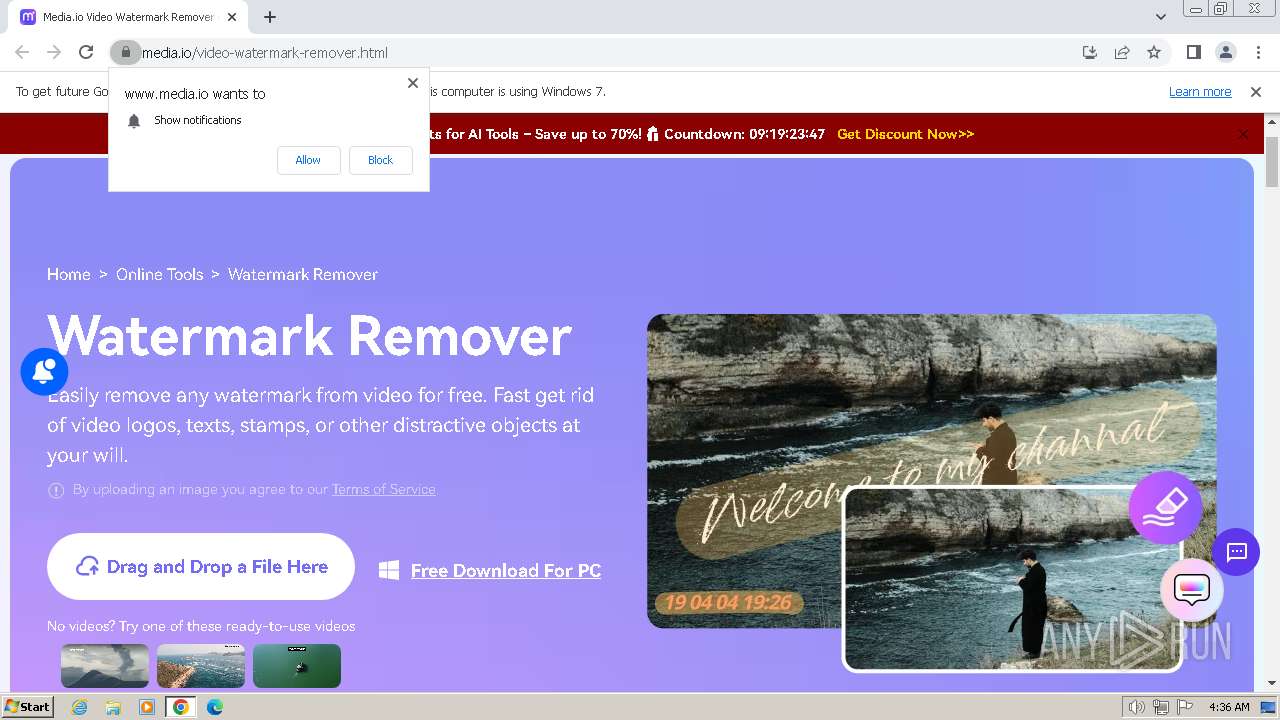The width and height of the screenshot is (1280, 720).
Task: Open Chrome three-dot menu
Action: [x=1258, y=52]
